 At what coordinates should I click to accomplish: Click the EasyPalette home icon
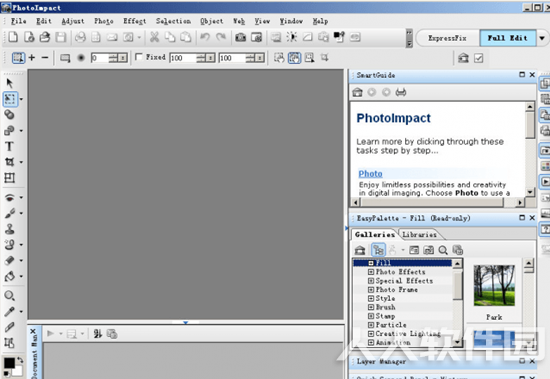pyautogui.click(x=360, y=250)
